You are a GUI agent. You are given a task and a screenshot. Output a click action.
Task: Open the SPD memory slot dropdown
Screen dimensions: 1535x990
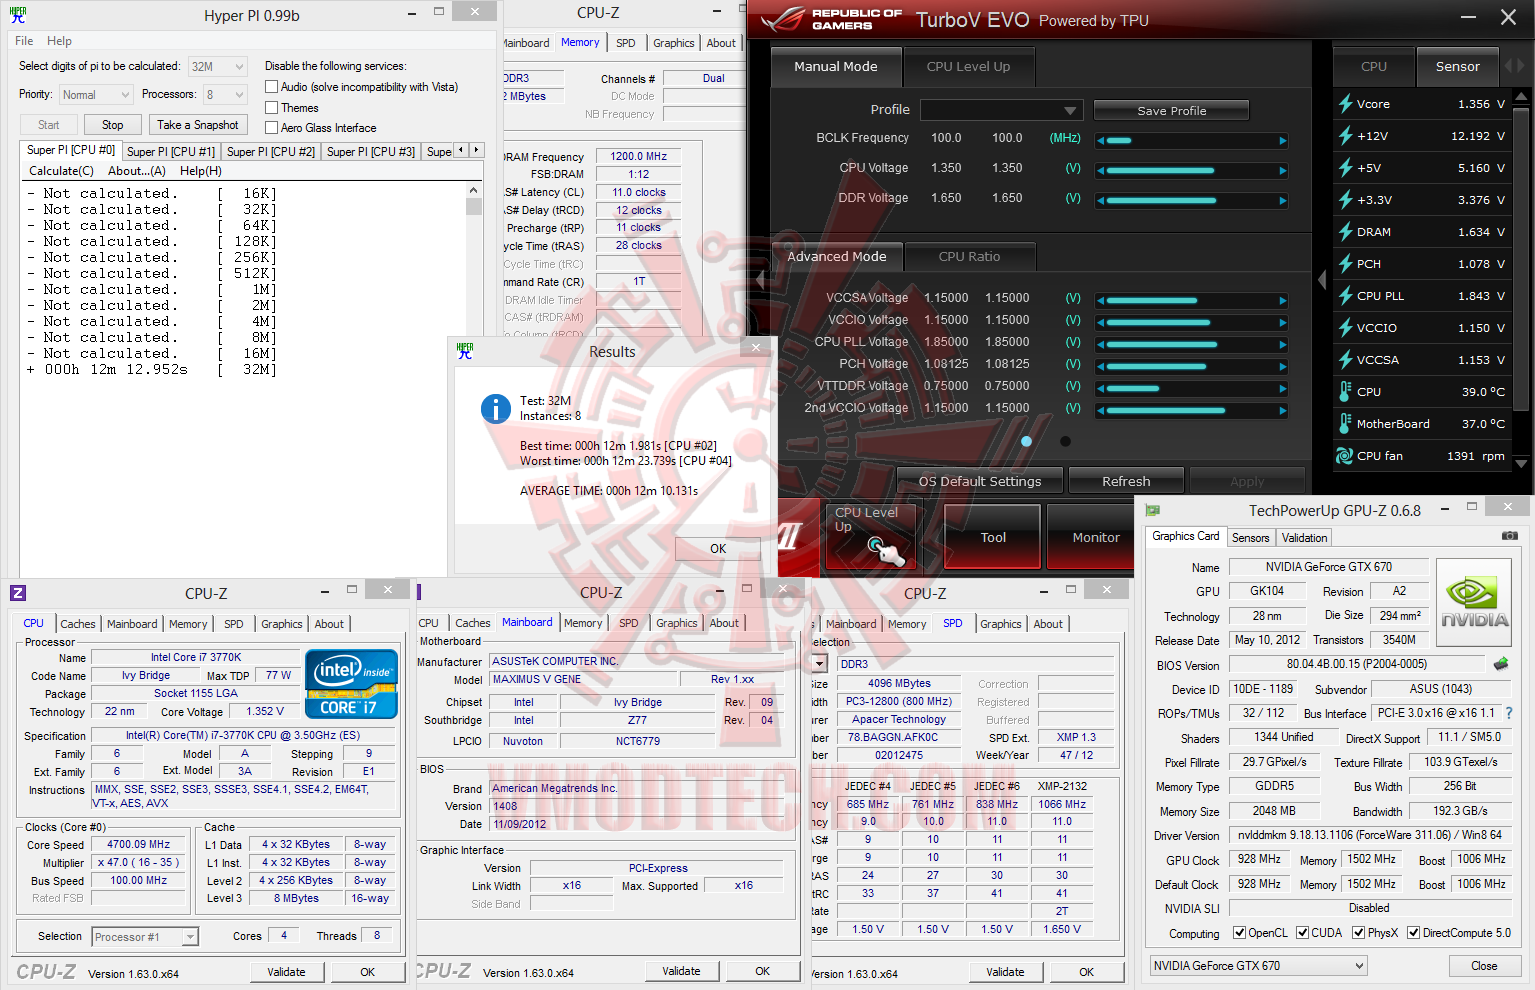(x=820, y=663)
